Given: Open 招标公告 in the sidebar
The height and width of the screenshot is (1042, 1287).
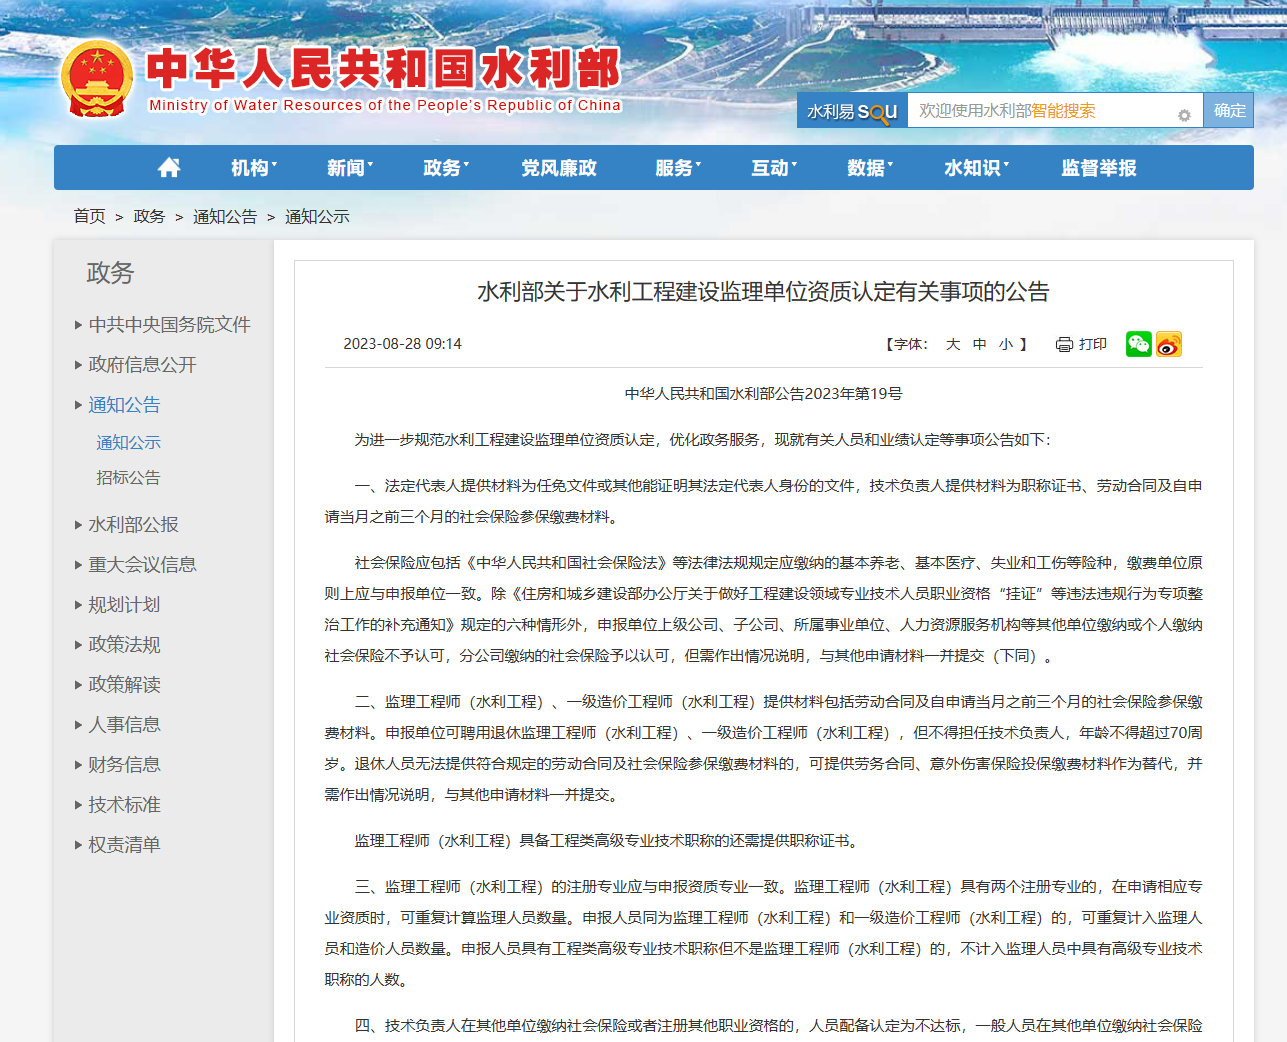Looking at the screenshot, I should pyautogui.click(x=128, y=478).
